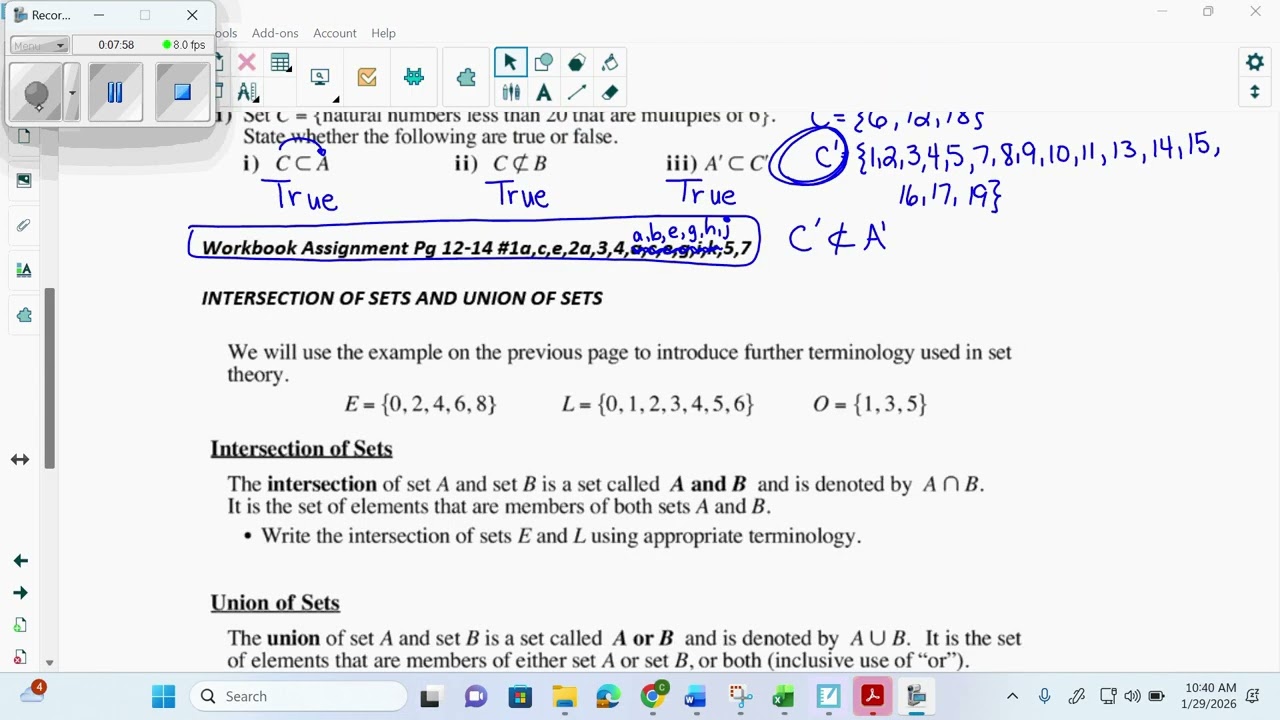Open the Help menu
The width and height of the screenshot is (1280, 720).
tap(384, 33)
